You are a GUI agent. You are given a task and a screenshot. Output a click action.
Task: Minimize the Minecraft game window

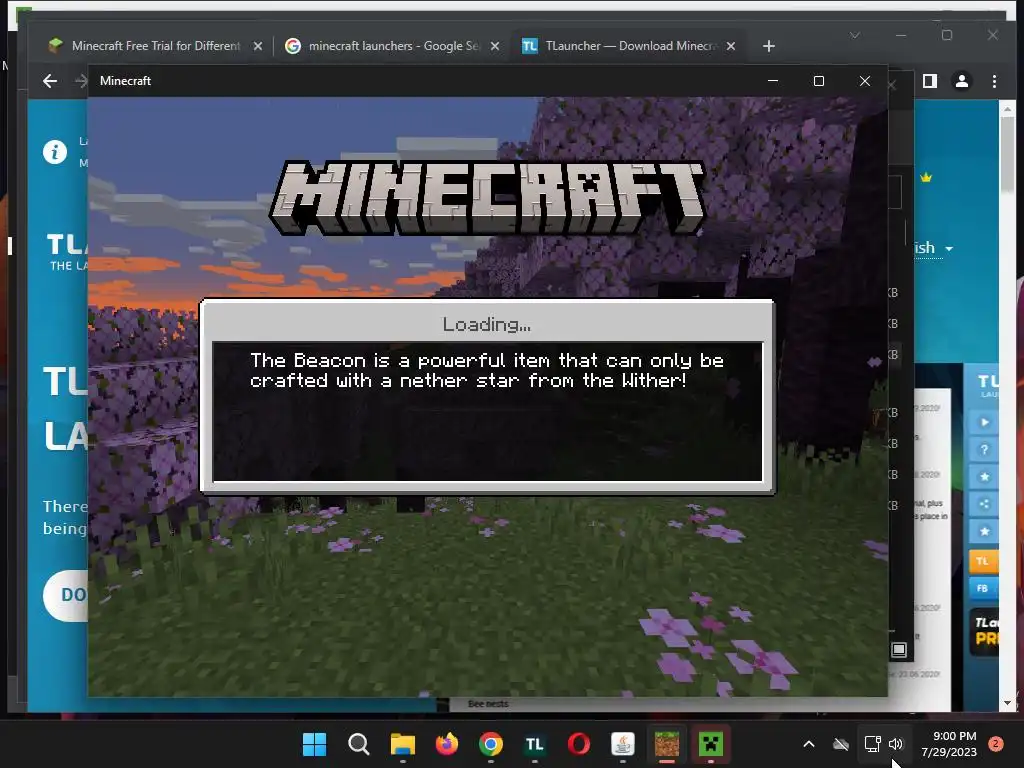773,81
